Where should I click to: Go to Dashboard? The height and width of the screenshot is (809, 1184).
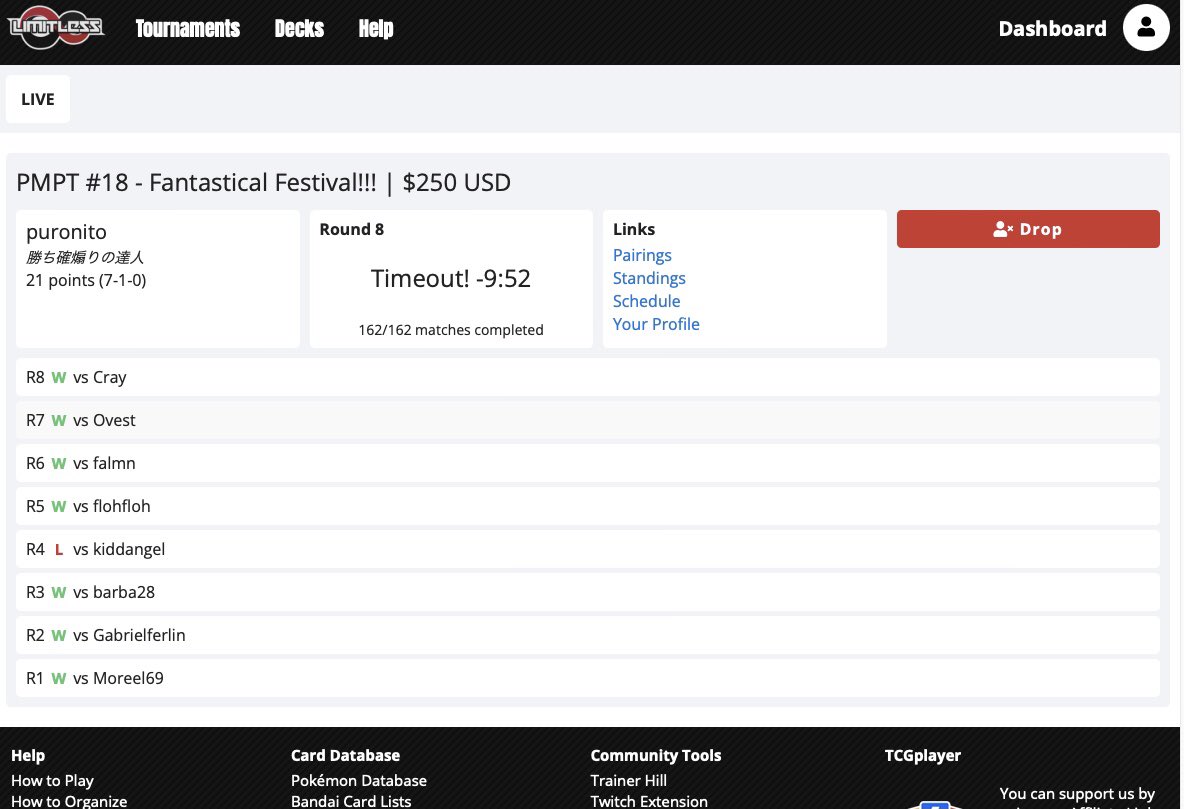tap(1052, 29)
